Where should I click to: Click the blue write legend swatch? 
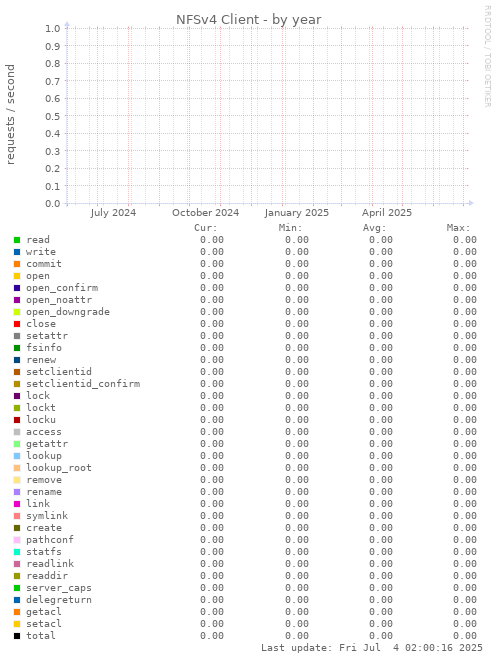17,252
